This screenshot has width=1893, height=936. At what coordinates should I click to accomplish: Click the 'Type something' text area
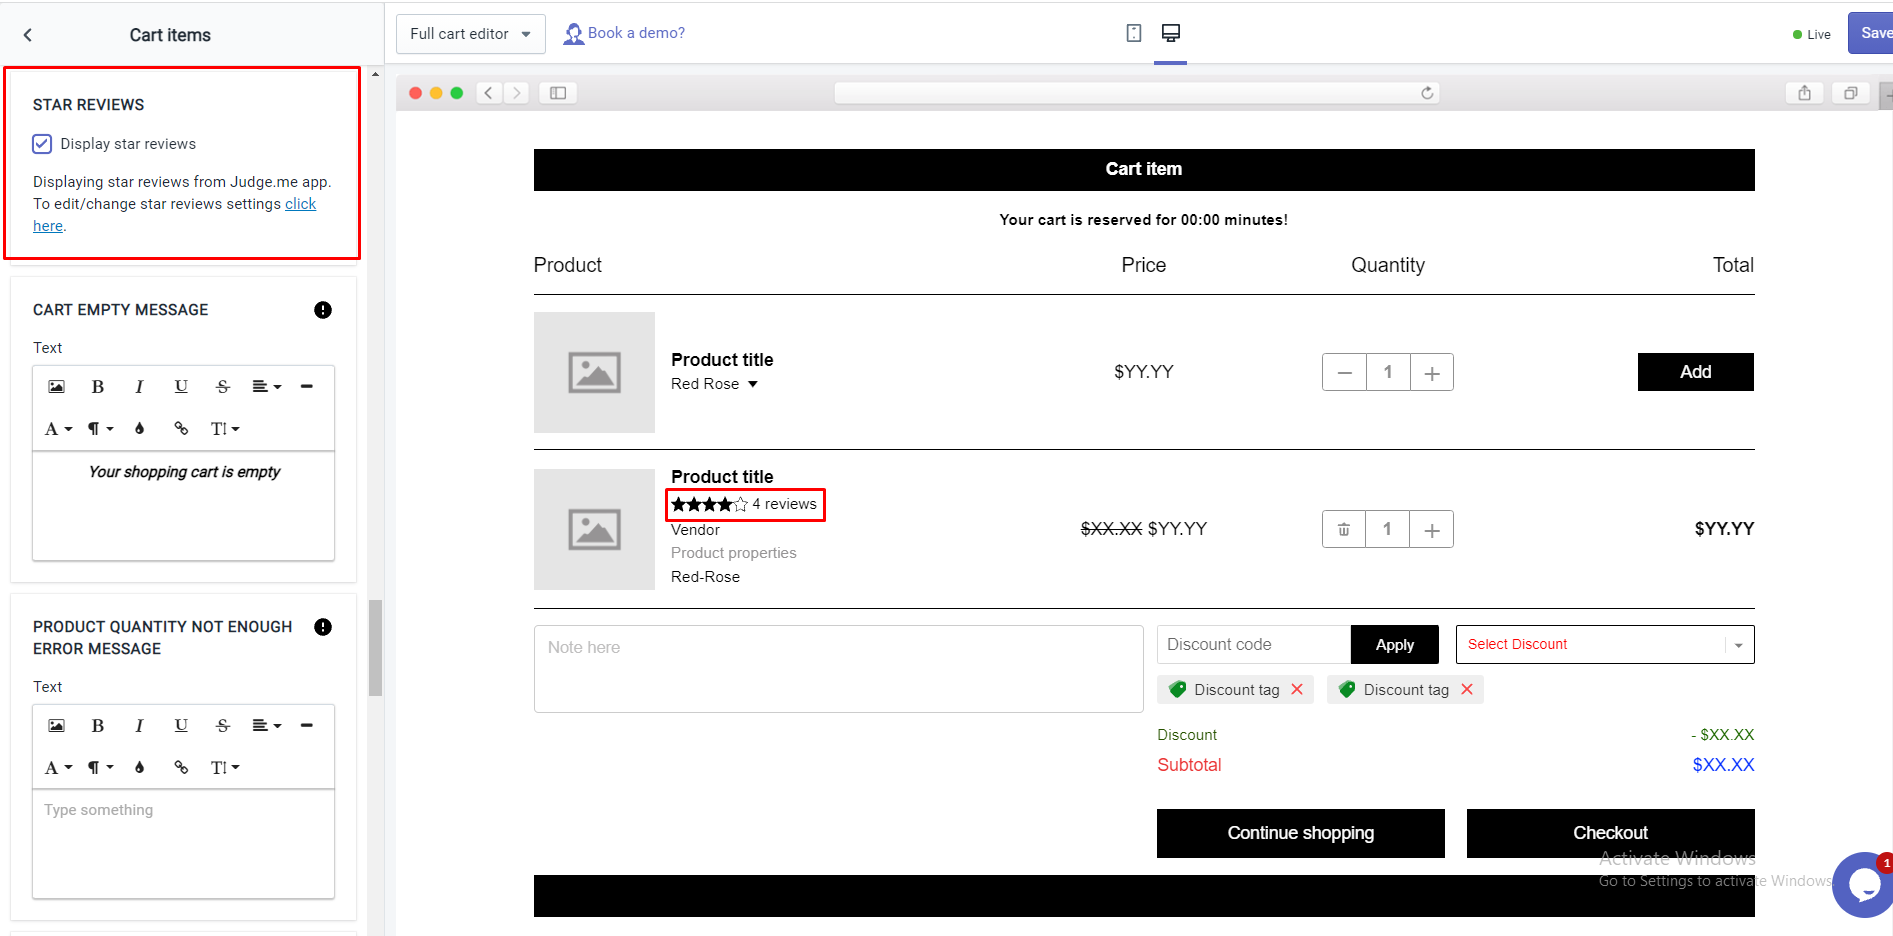click(183, 844)
